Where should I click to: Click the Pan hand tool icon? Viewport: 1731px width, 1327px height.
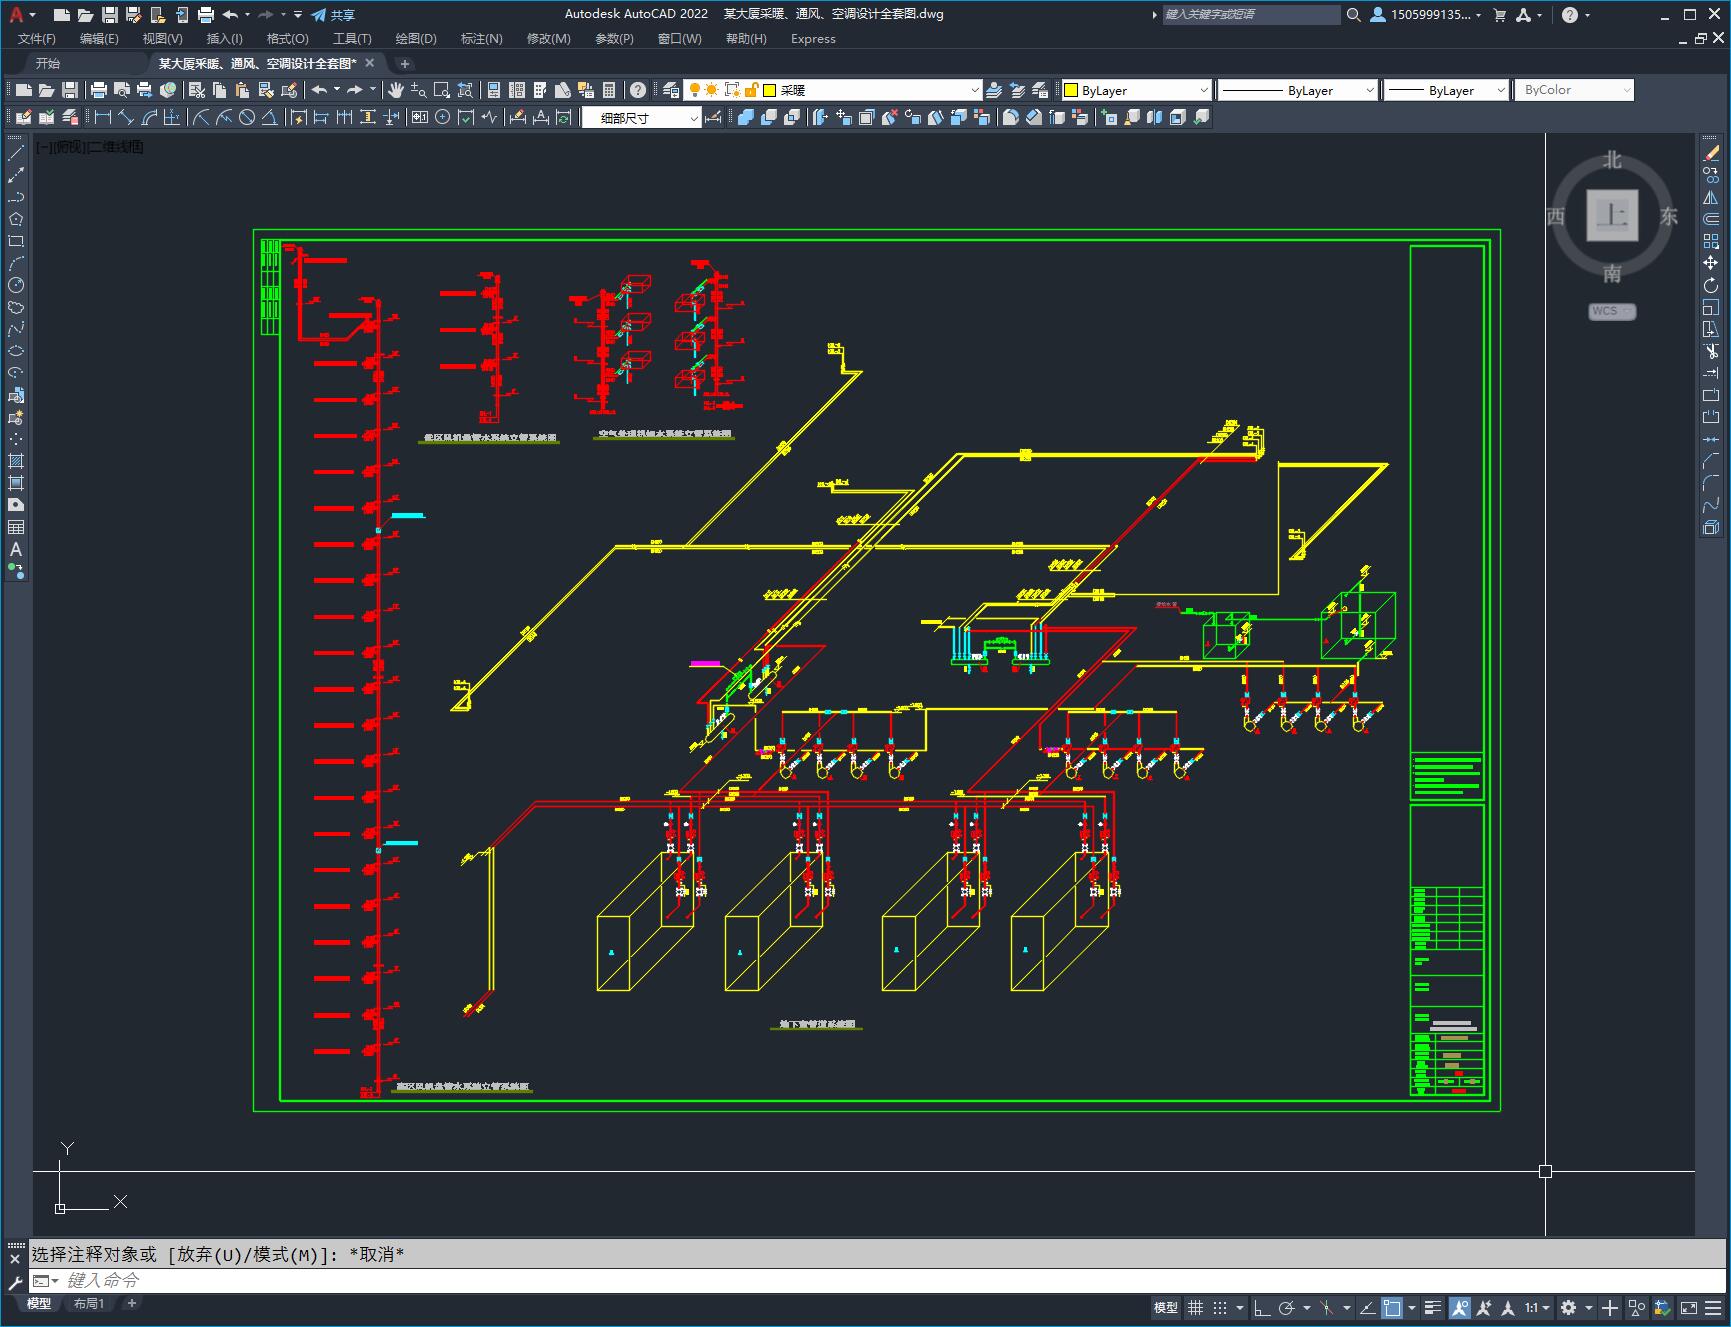pyautogui.click(x=395, y=90)
